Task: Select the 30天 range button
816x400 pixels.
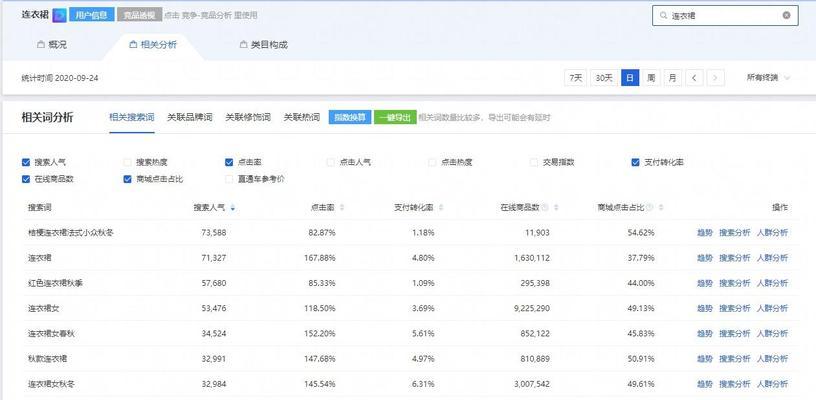Action: (x=604, y=78)
